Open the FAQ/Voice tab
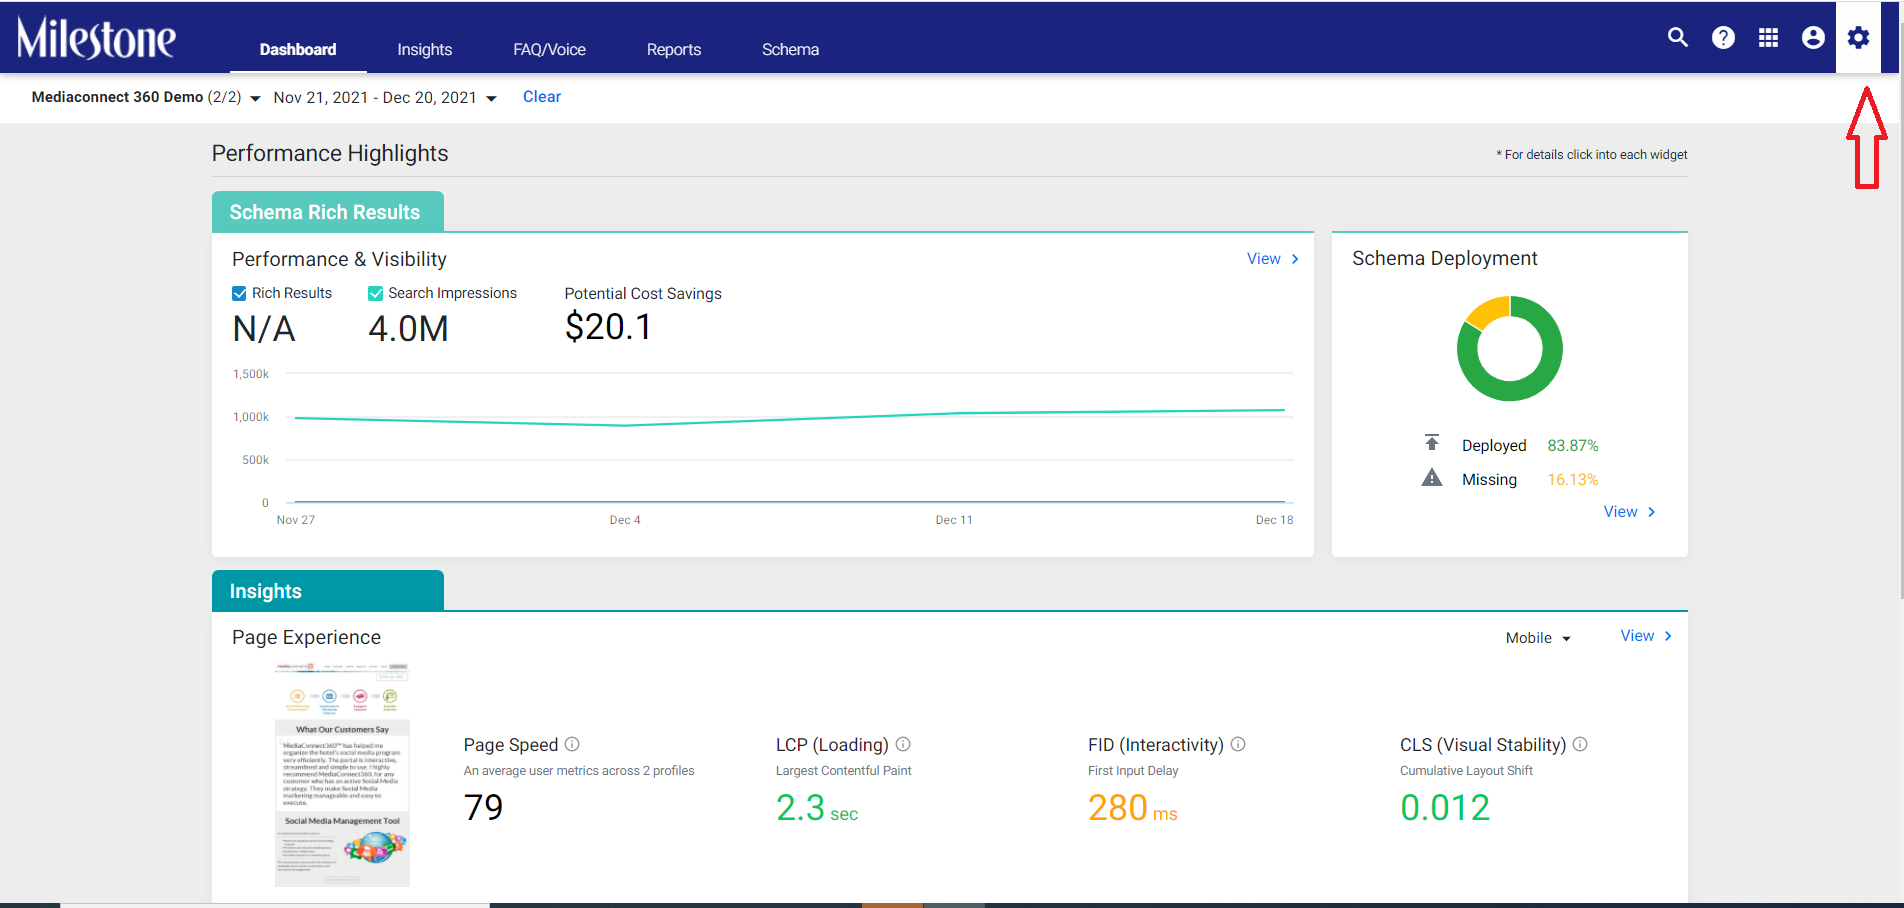 pyautogui.click(x=549, y=49)
